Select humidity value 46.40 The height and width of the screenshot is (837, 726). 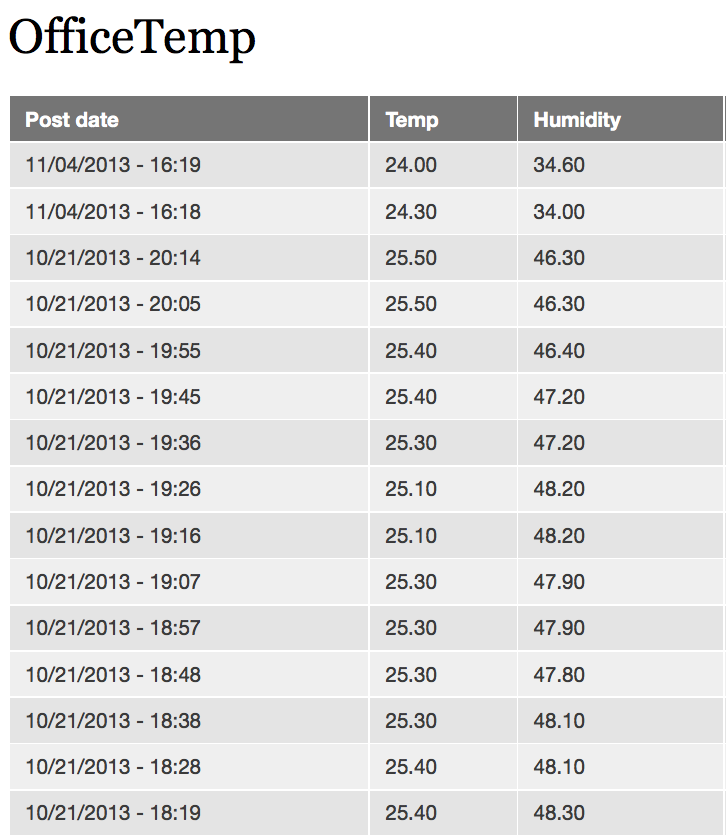tap(559, 351)
